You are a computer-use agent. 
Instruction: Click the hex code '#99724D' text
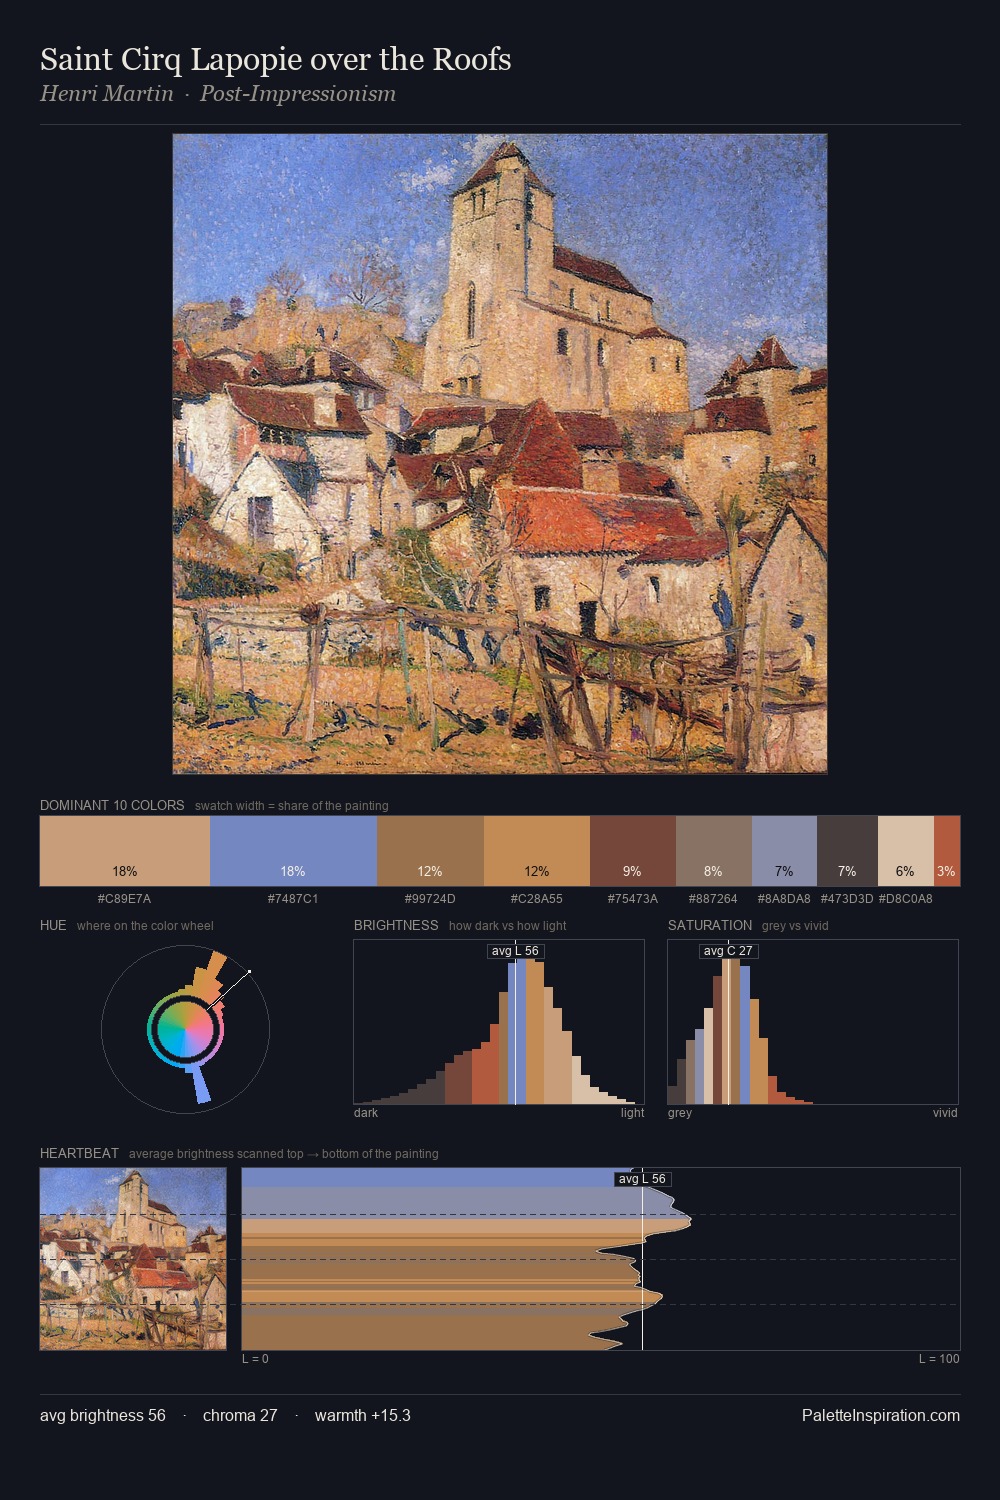pos(430,899)
